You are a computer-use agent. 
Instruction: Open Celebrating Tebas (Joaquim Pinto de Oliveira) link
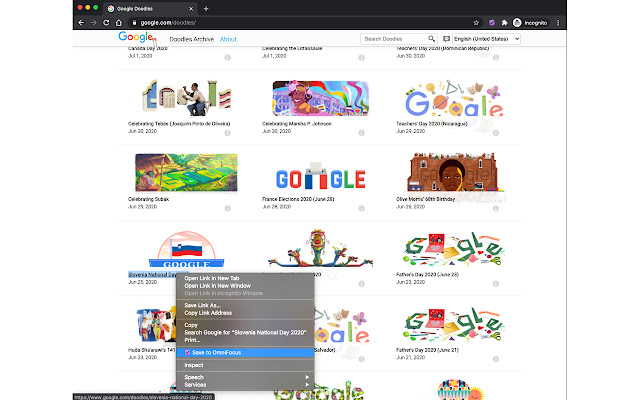179,124
